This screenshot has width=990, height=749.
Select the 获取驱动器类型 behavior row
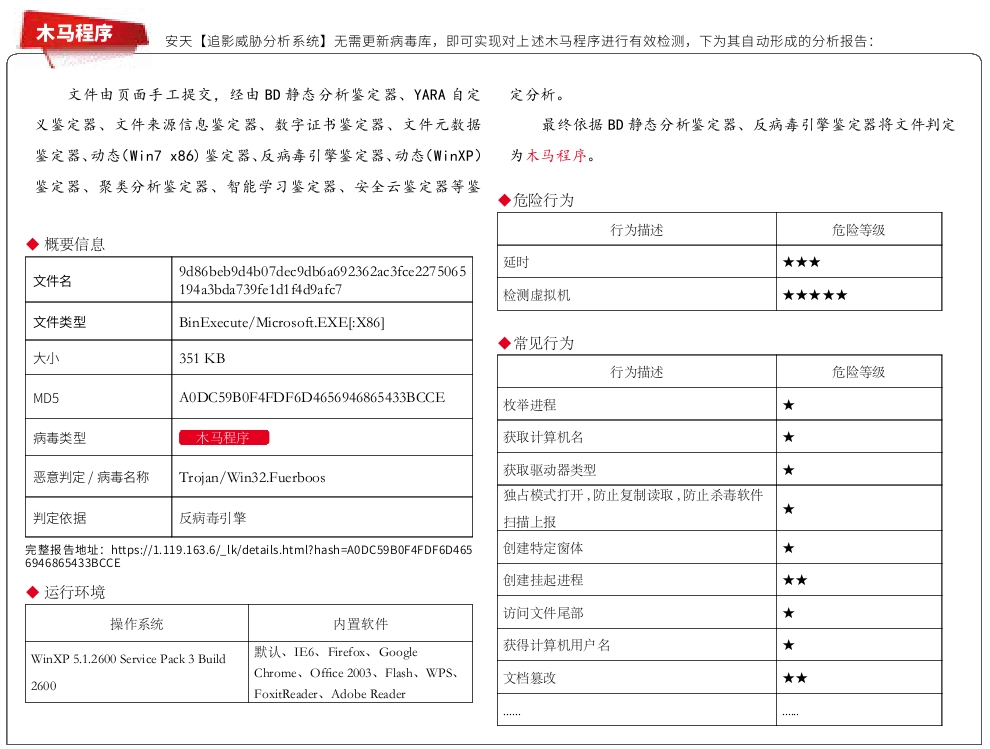720,469
